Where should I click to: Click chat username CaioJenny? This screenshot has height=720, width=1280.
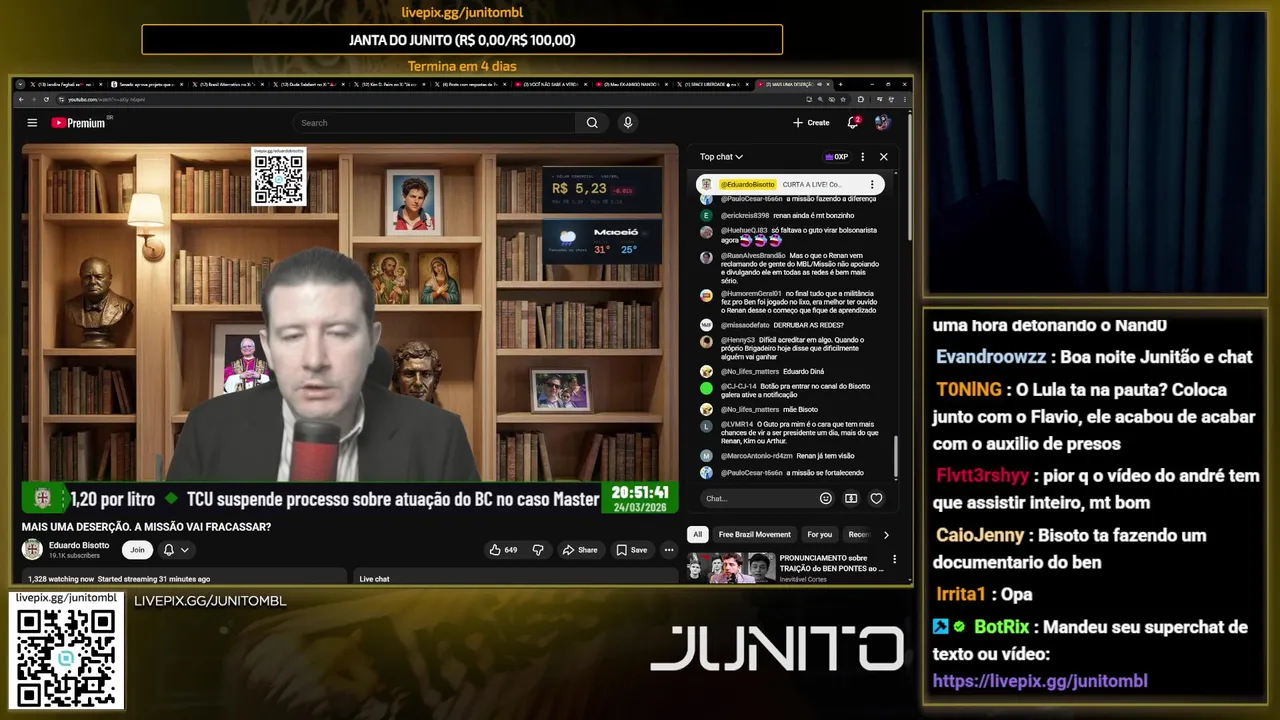pyautogui.click(x=980, y=536)
